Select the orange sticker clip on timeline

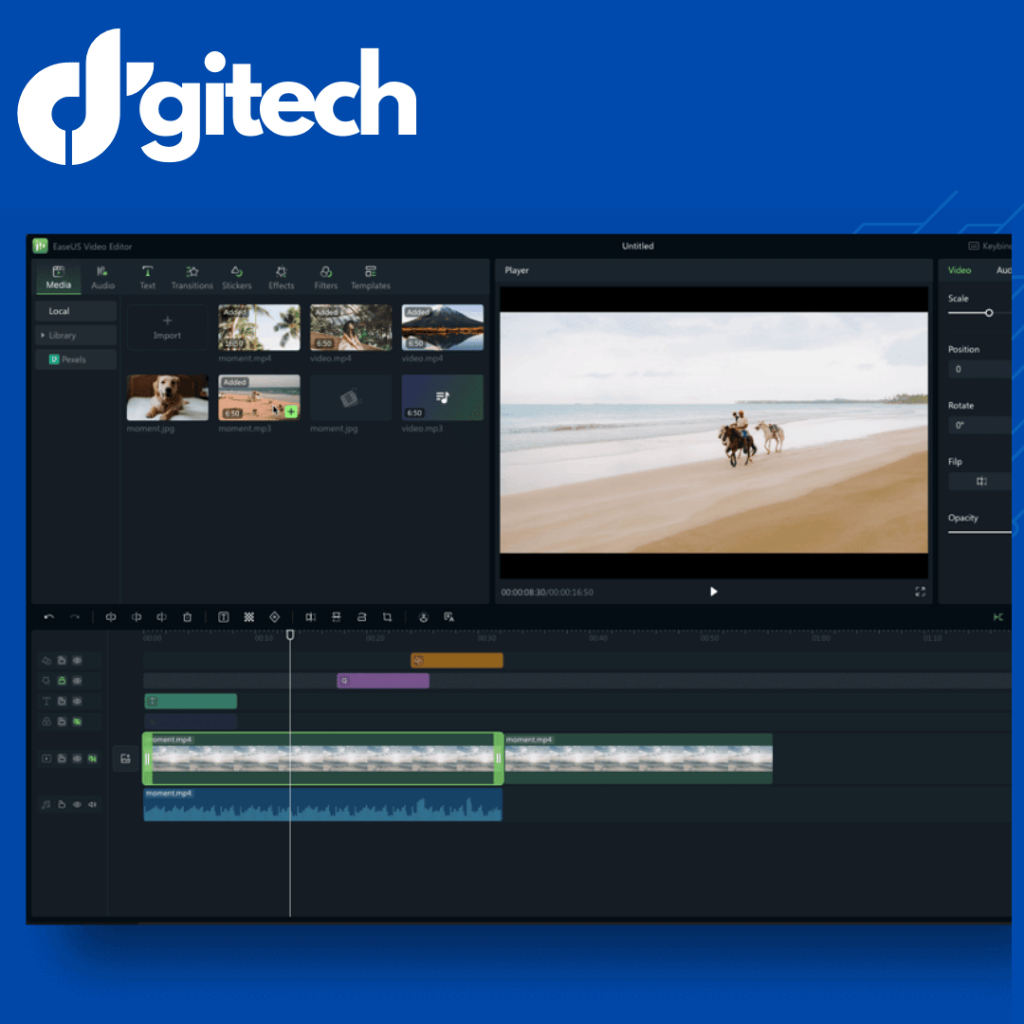457,660
